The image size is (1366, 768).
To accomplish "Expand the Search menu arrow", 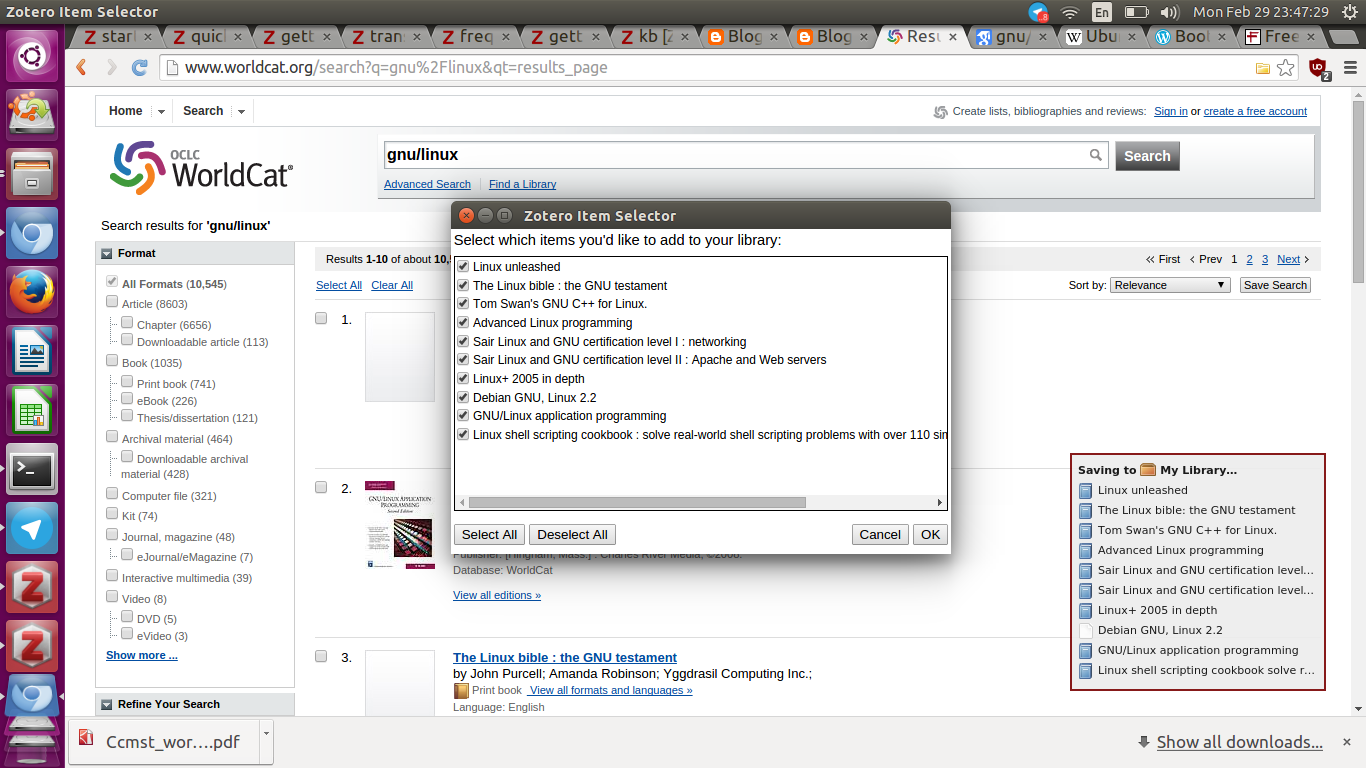I will pos(241,112).
